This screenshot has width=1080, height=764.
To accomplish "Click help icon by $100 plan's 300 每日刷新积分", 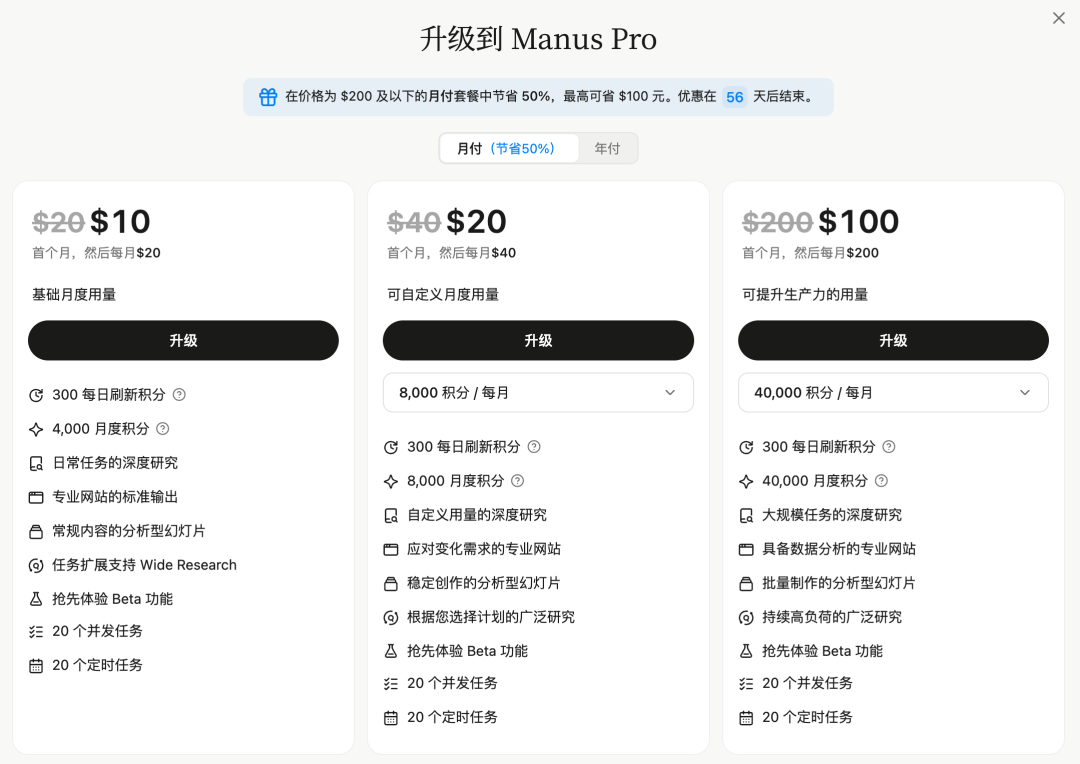I will tap(889, 446).
